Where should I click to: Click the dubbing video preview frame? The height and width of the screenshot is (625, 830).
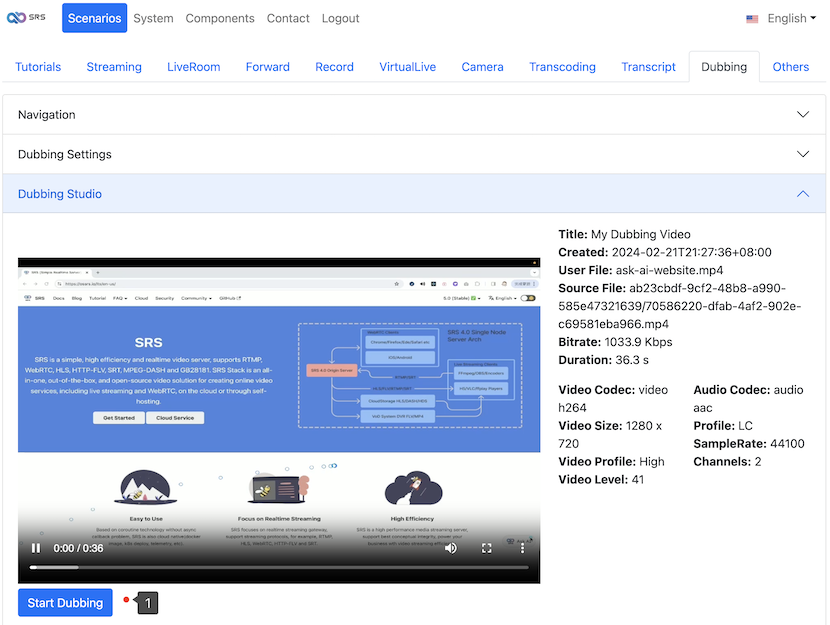coord(279,400)
